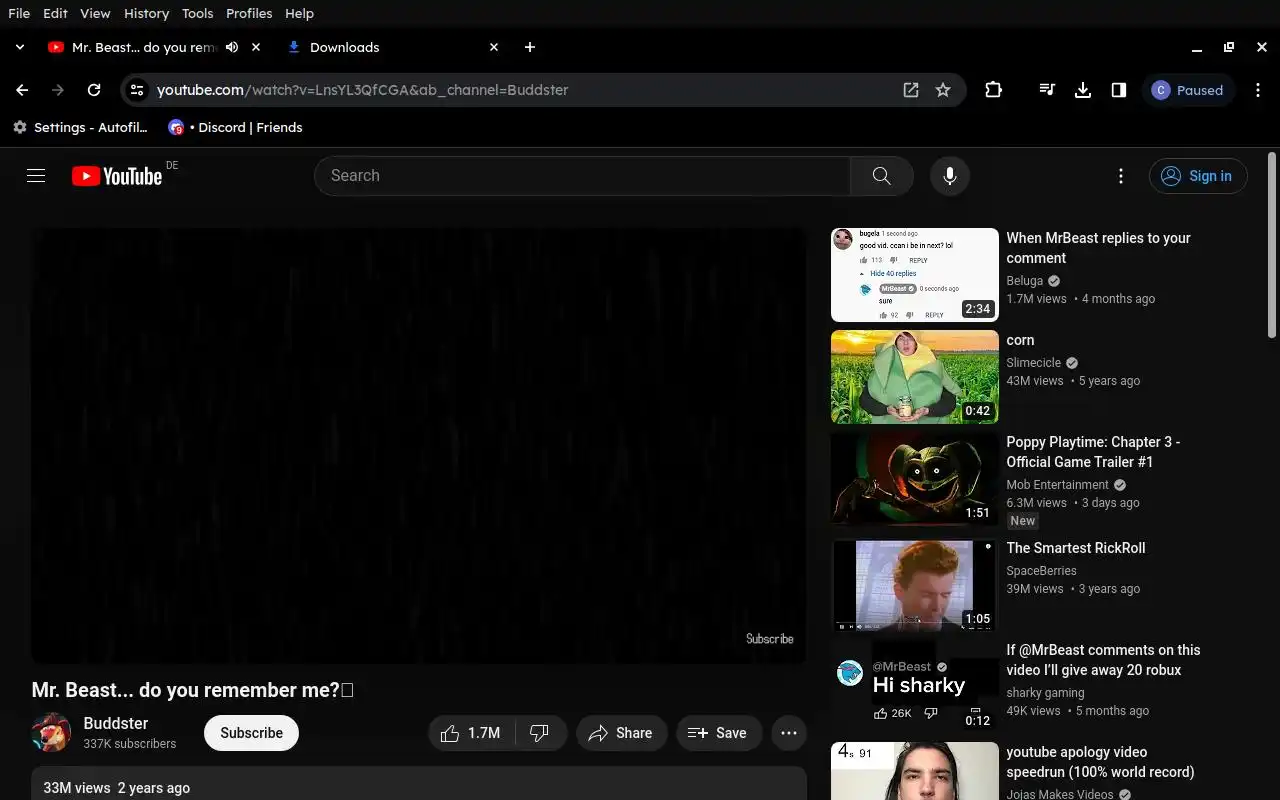The width and height of the screenshot is (1280, 800).
Task: Open the 'corn' video thumbnail
Action: pos(914,377)
